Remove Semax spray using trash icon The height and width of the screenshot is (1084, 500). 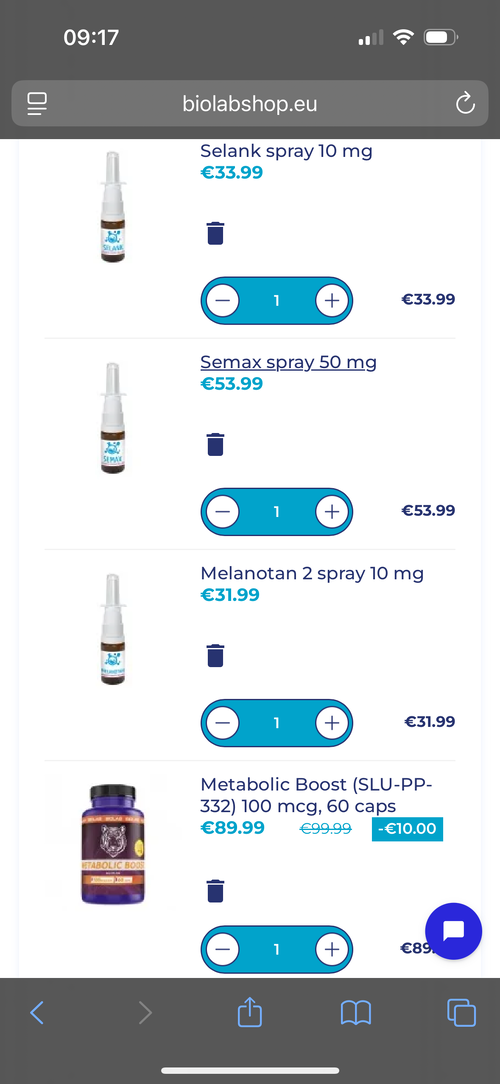point(216,444)
